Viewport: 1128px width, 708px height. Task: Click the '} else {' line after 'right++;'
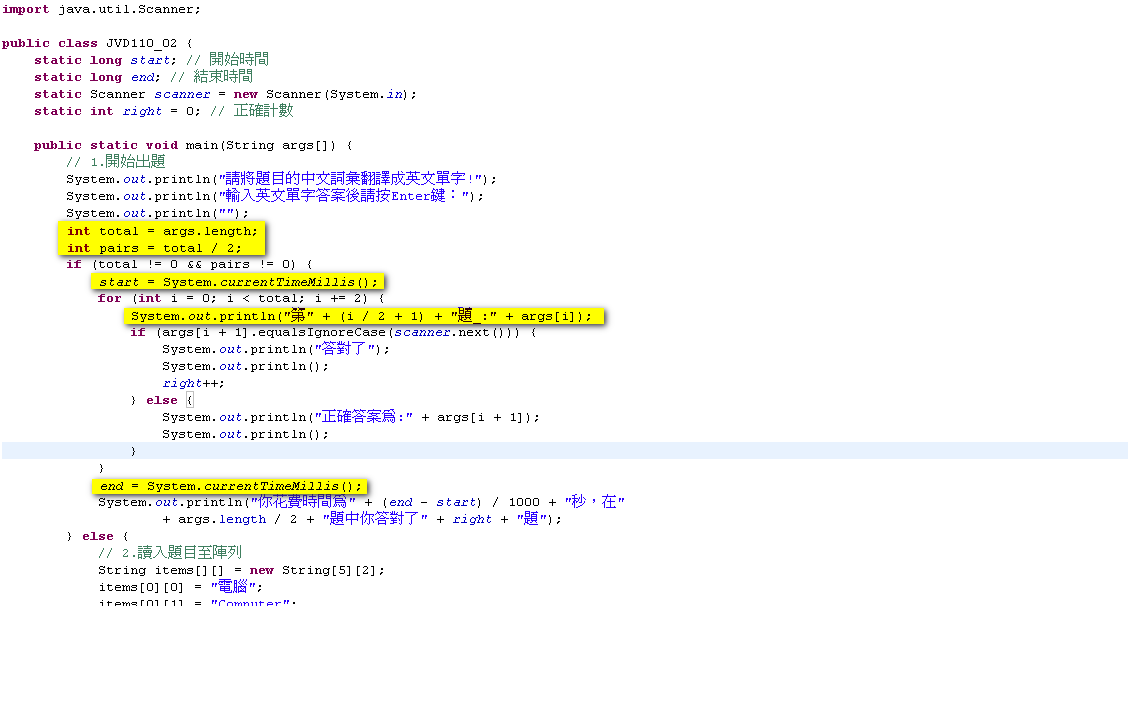(x=162, y=401)
